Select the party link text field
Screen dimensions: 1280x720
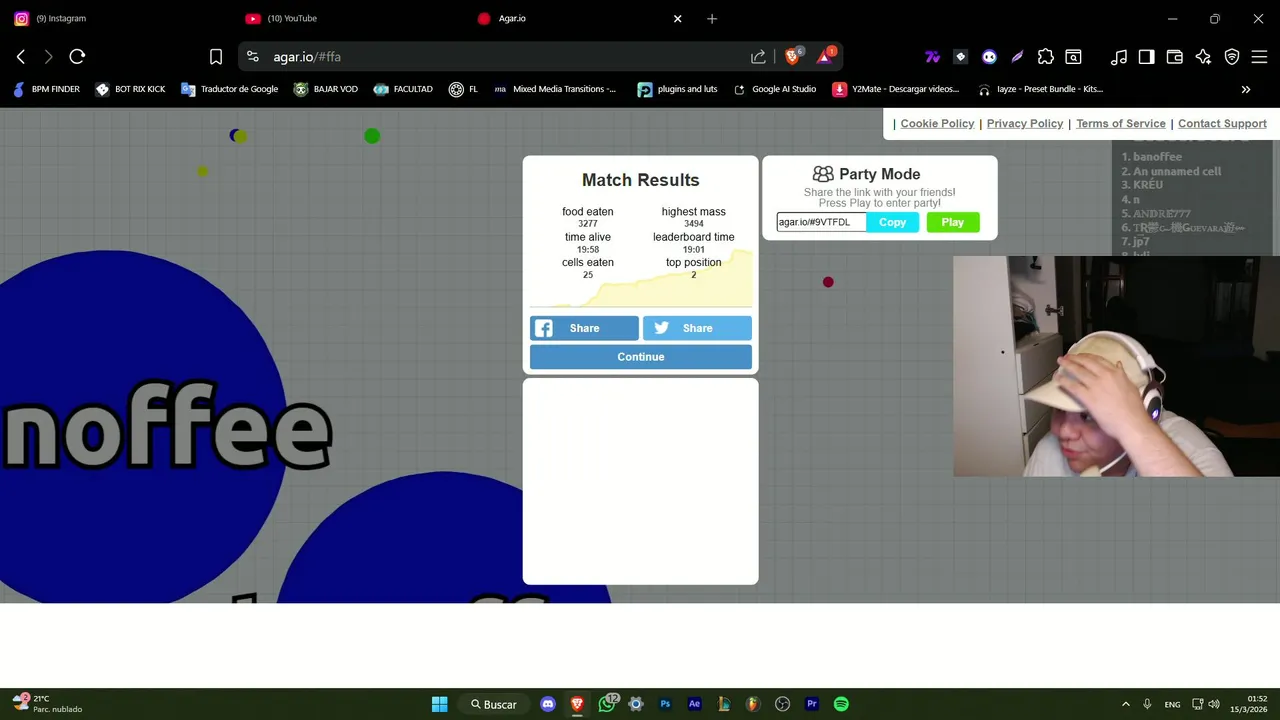[x=821, y=222]
